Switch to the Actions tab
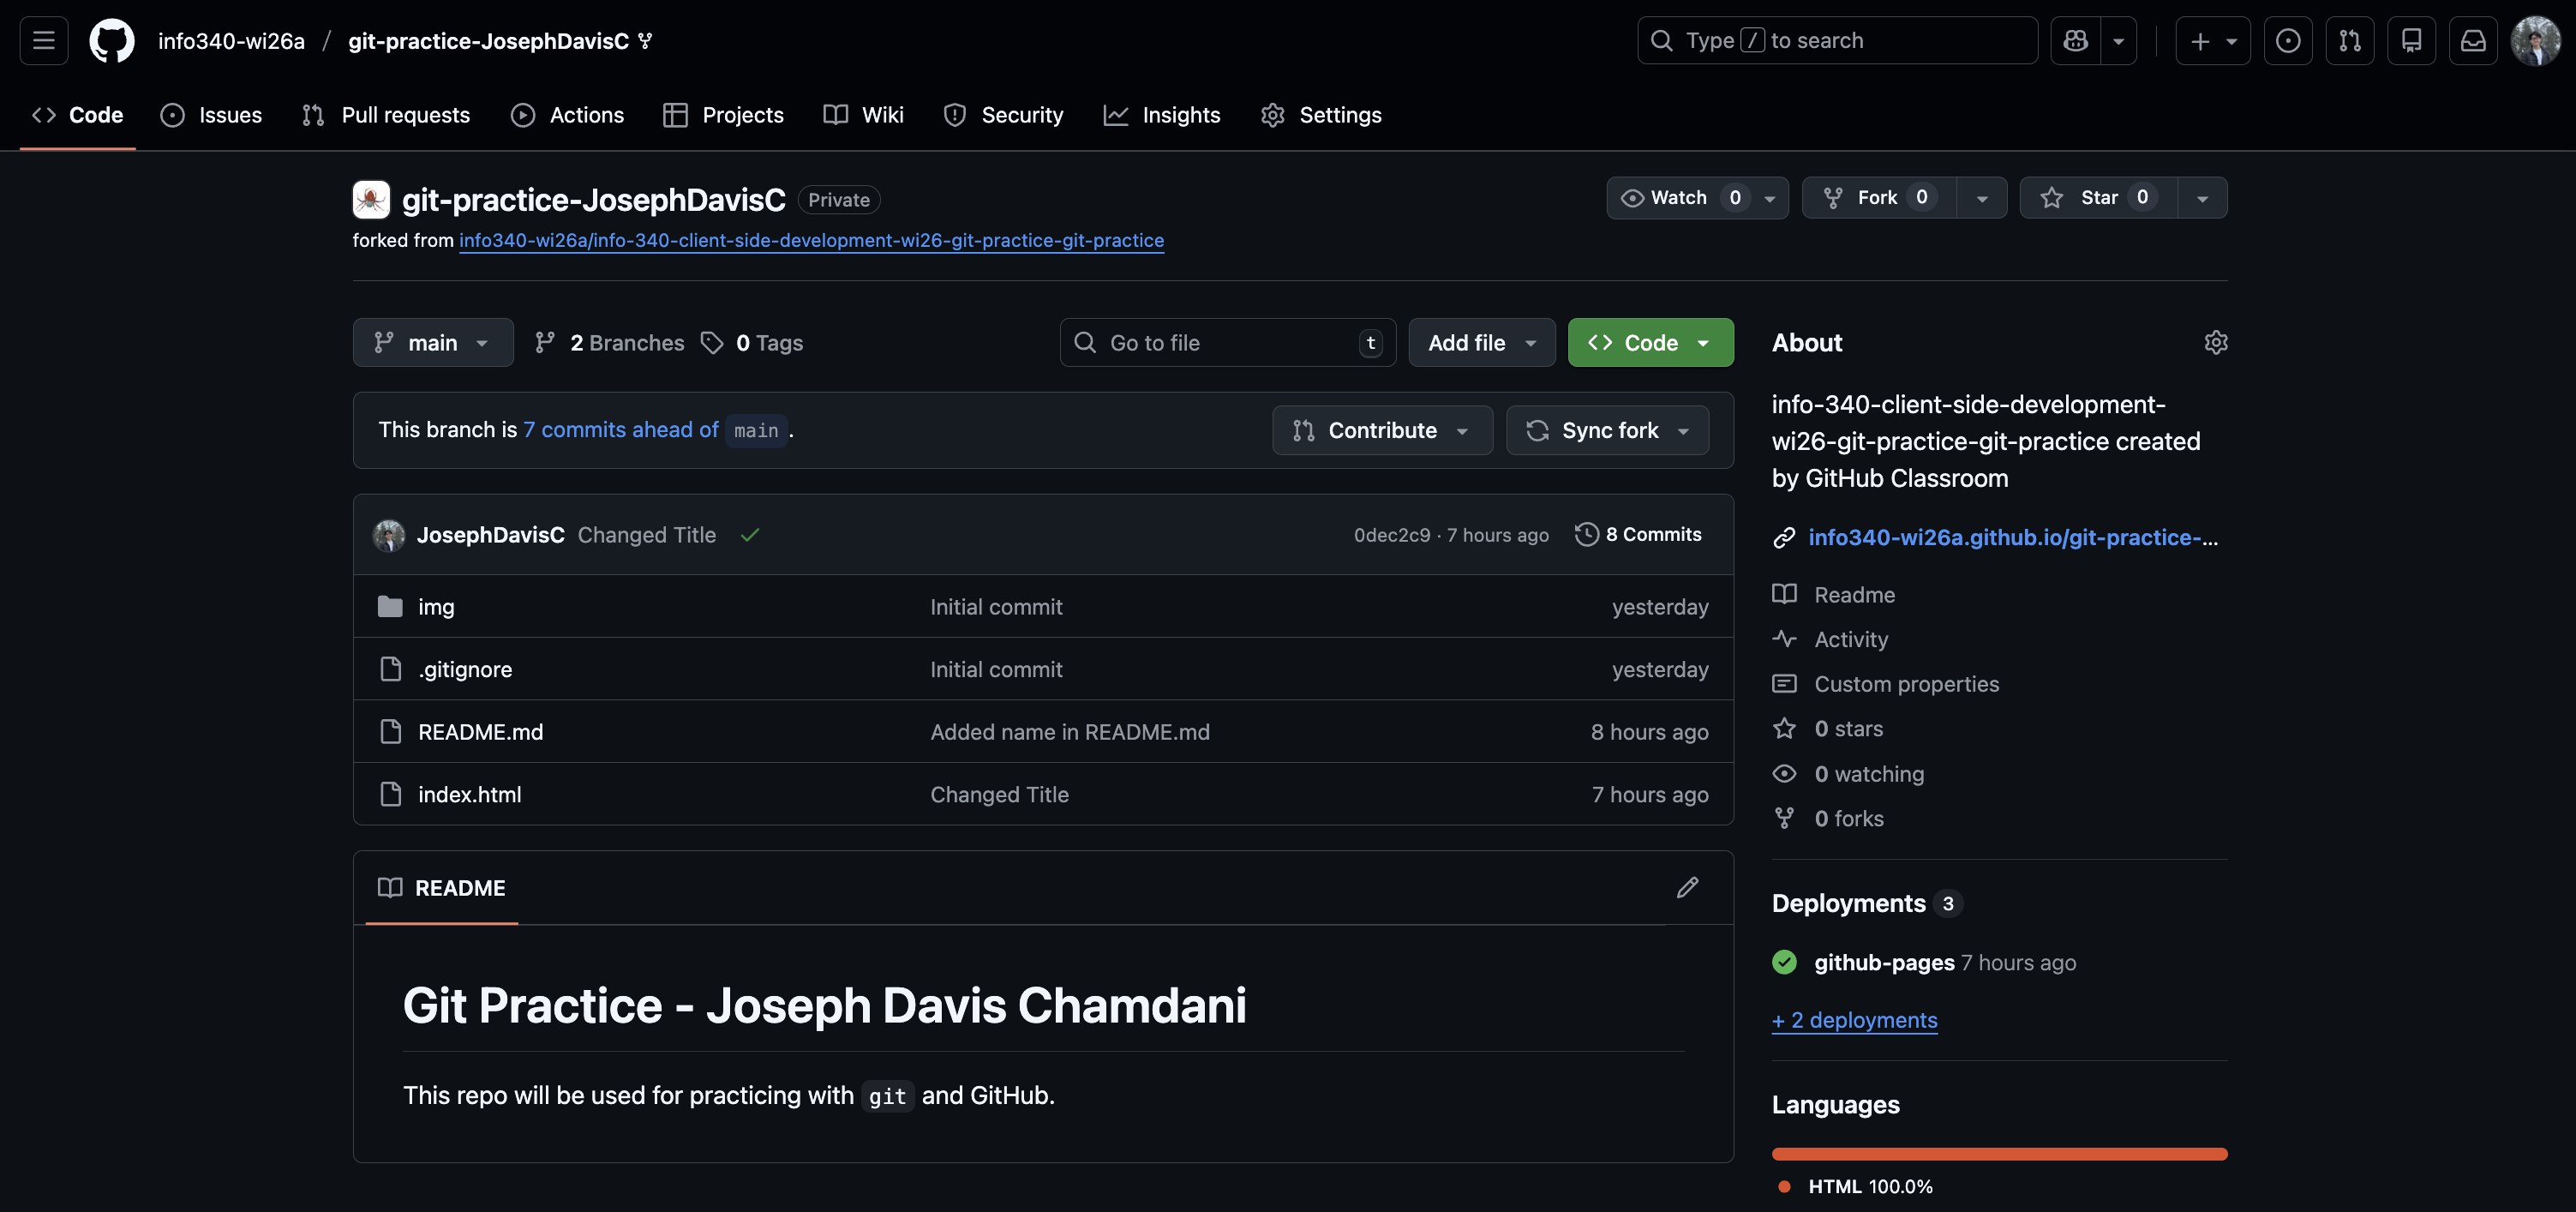This screenshot has height=1212, width=2576. click(568, 114)
